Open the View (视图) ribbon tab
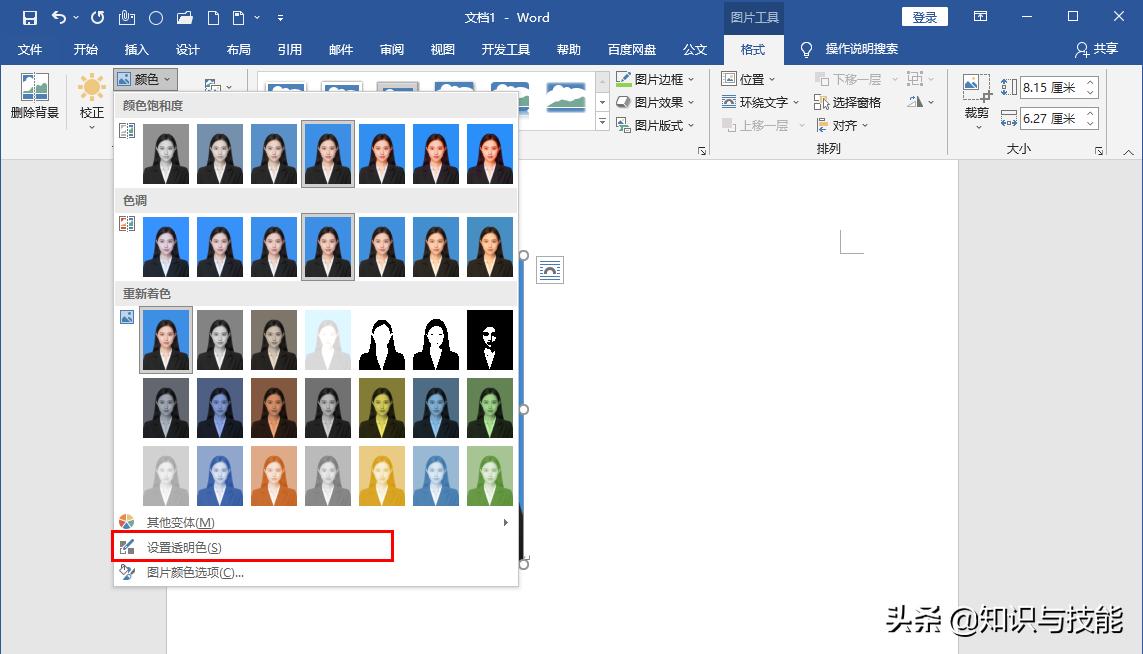Image resolution: width=1143 pixels, height=654 pixels. pos(442,49)
